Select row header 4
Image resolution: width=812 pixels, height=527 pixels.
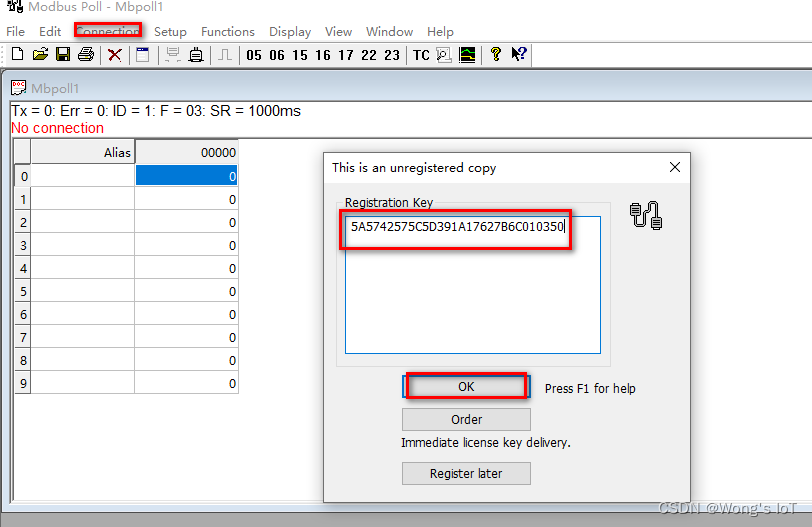tap(23, 269)
